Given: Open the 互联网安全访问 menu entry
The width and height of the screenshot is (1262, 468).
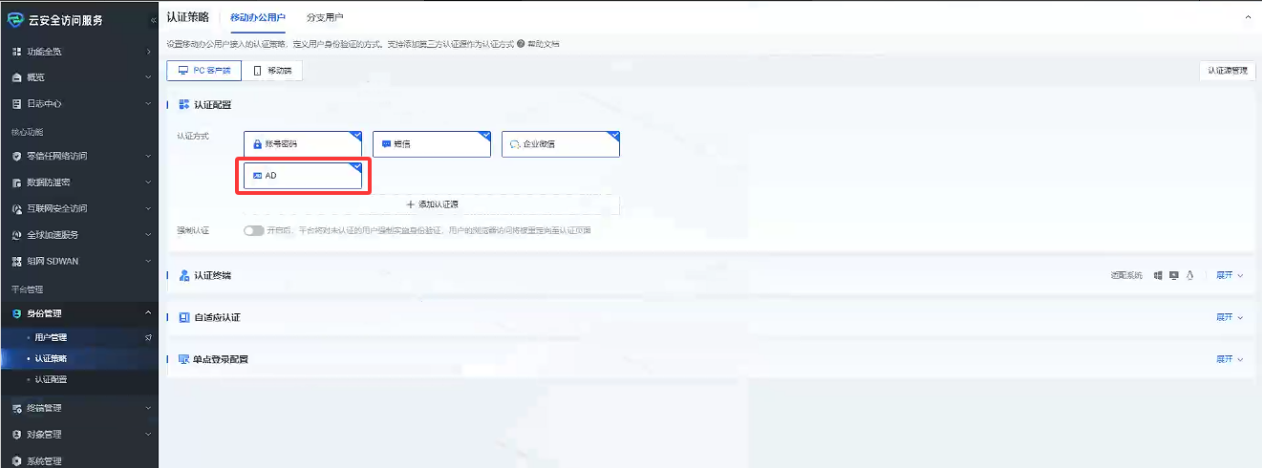Looking at the screenshot, I should [79, 209].
